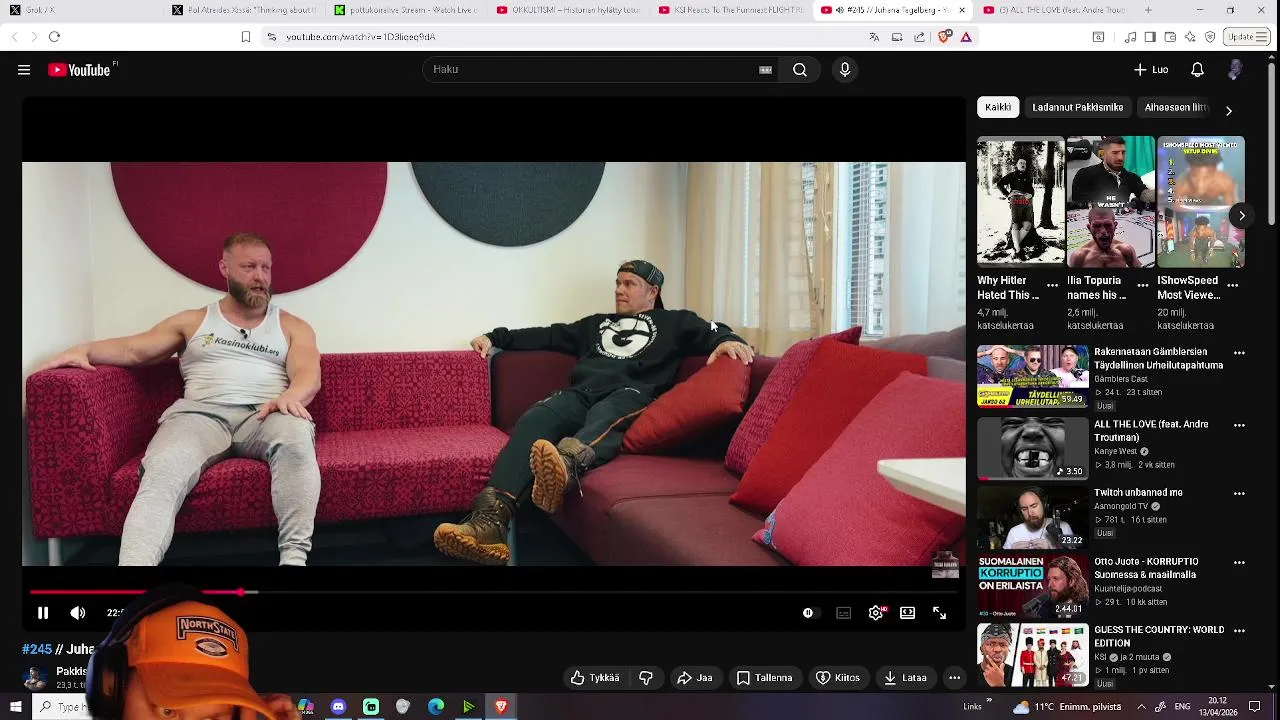The image size is (1280, 720).
Task: Start voice search with microphone icon
Action: pos(845,70)
